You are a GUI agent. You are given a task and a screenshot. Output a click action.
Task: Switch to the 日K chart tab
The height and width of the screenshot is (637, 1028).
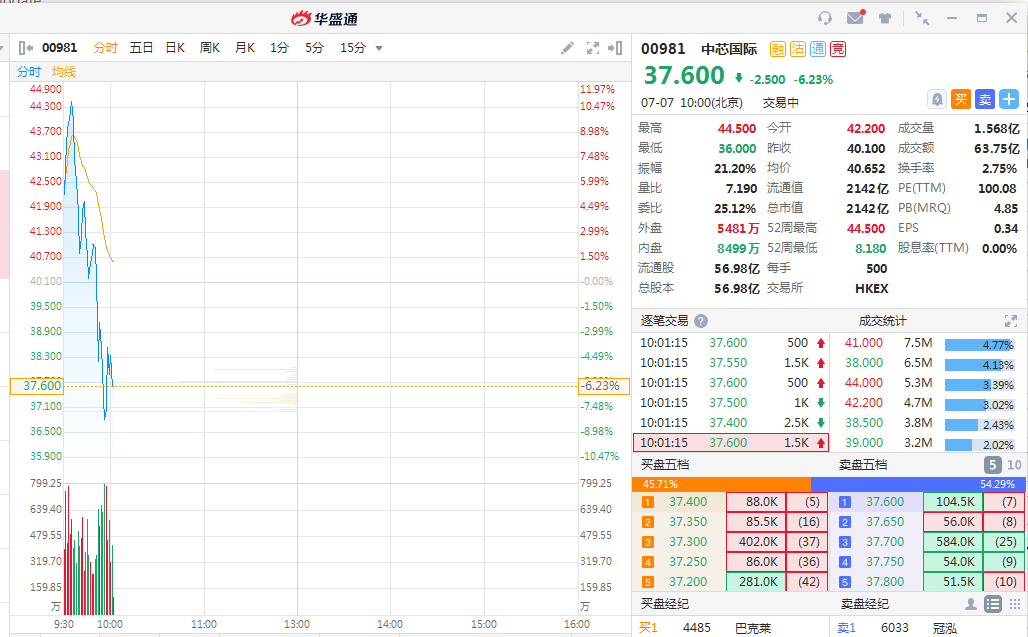(x=175, y=48)
